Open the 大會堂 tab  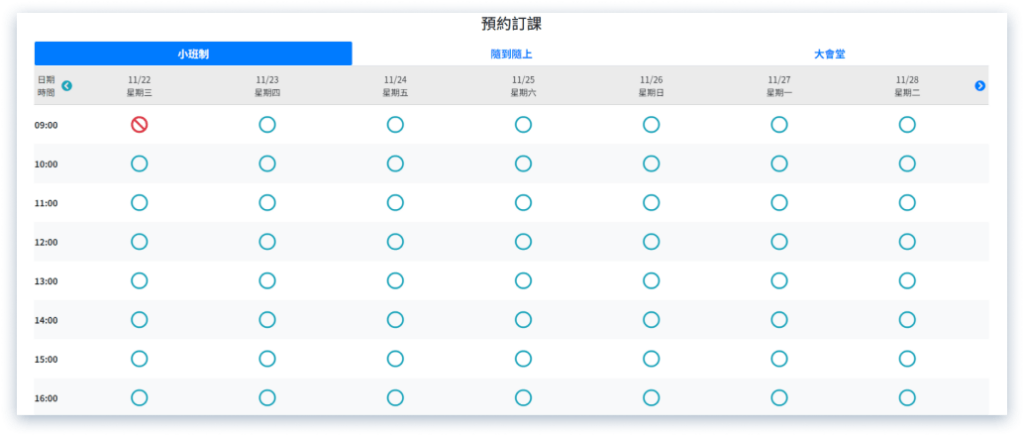[829, 54]
